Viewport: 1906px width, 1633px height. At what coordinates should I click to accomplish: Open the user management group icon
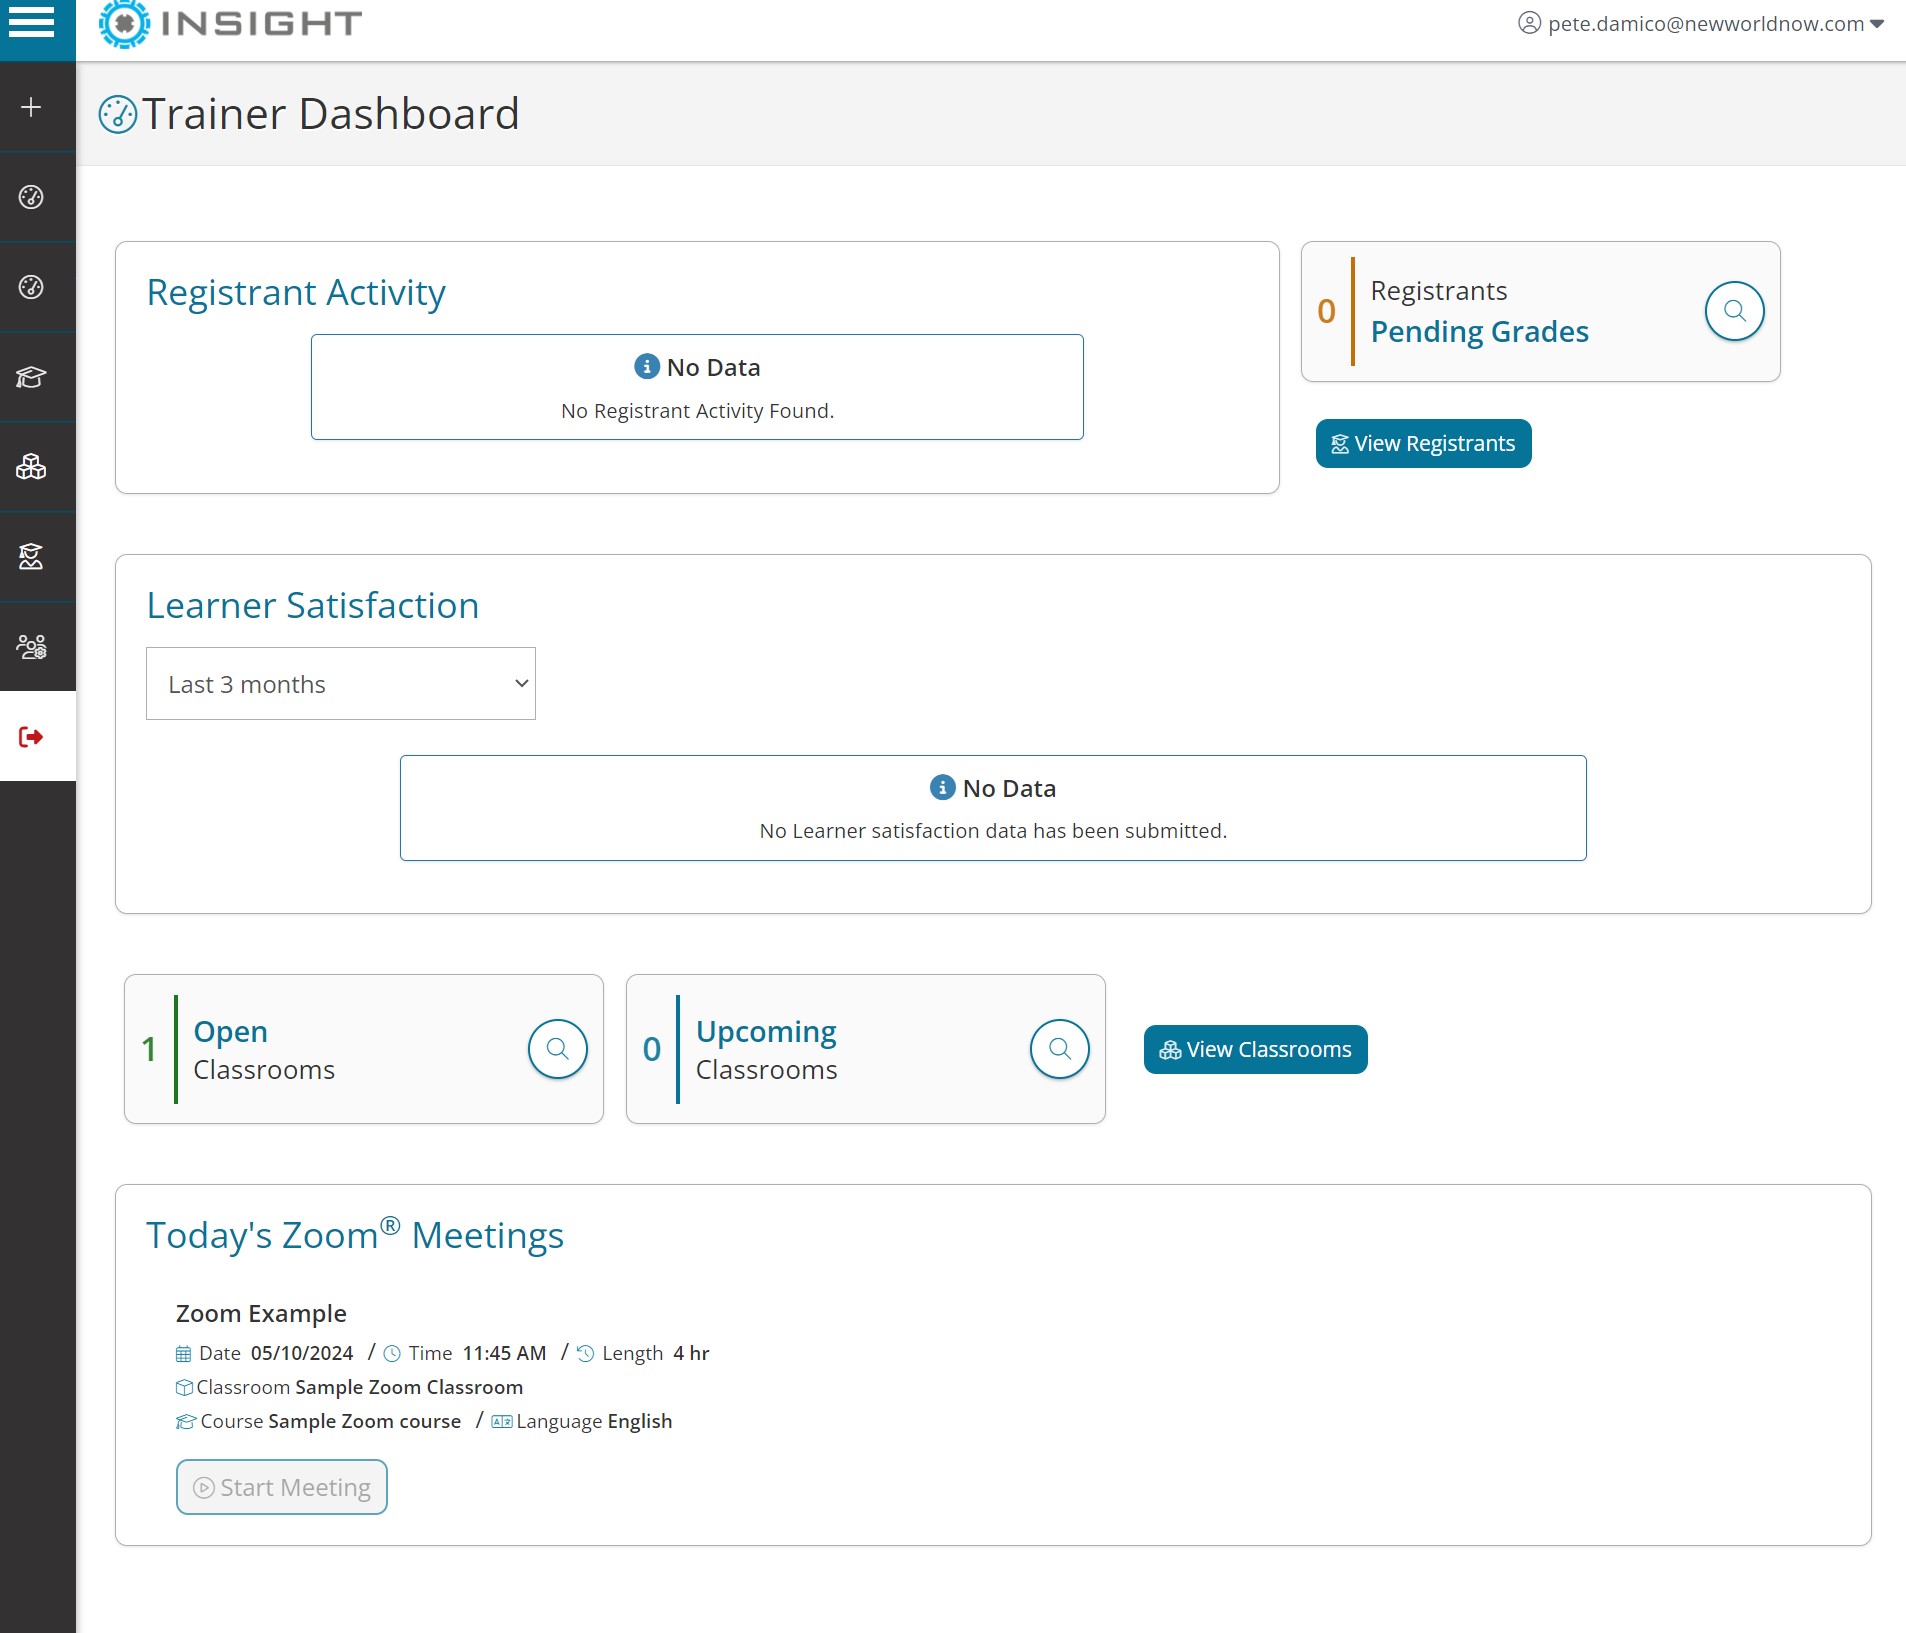click(32, 647)
